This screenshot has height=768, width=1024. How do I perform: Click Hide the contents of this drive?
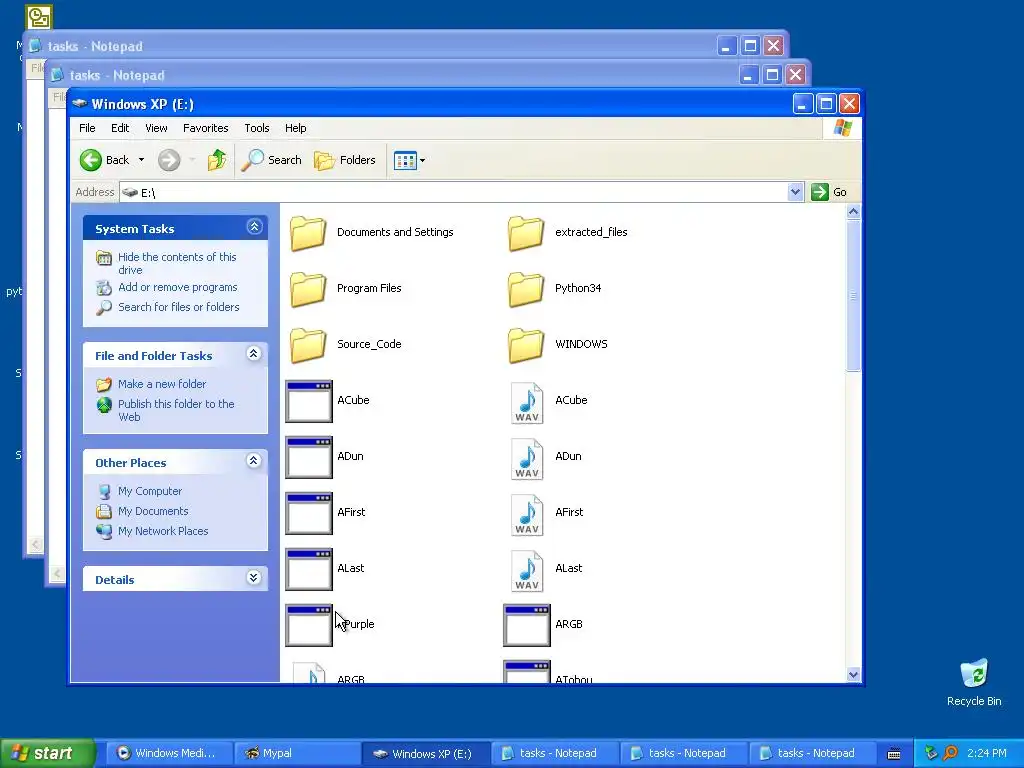(177, 263)
